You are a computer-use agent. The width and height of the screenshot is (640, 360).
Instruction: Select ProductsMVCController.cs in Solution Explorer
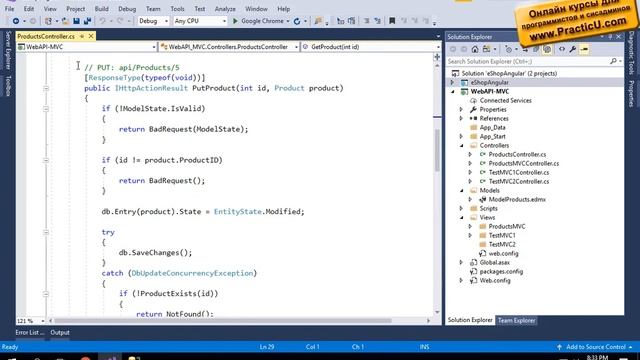point(524,164)
